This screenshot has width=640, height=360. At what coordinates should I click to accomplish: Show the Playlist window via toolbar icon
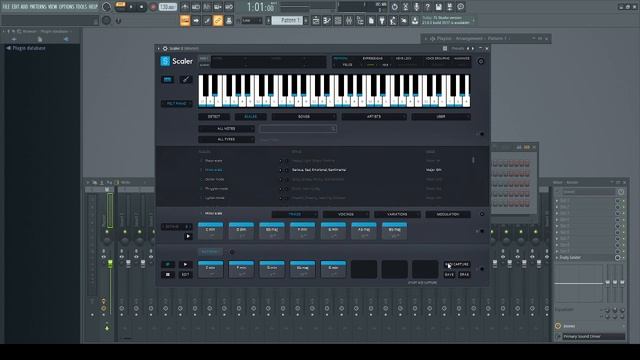(x=316, y=20)
